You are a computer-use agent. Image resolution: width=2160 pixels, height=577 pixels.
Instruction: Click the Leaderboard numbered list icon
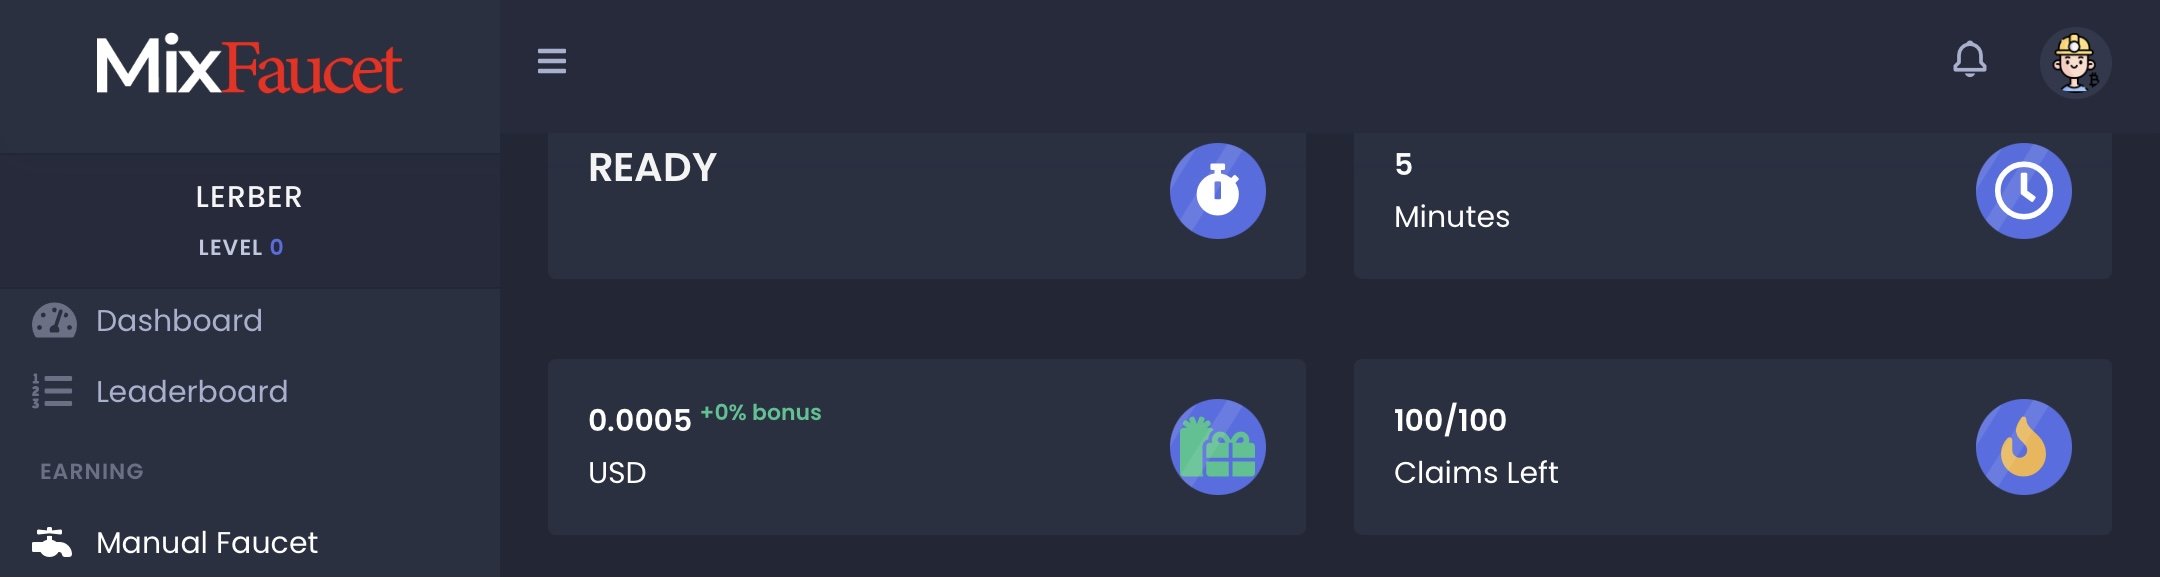[x=52, y=391]
